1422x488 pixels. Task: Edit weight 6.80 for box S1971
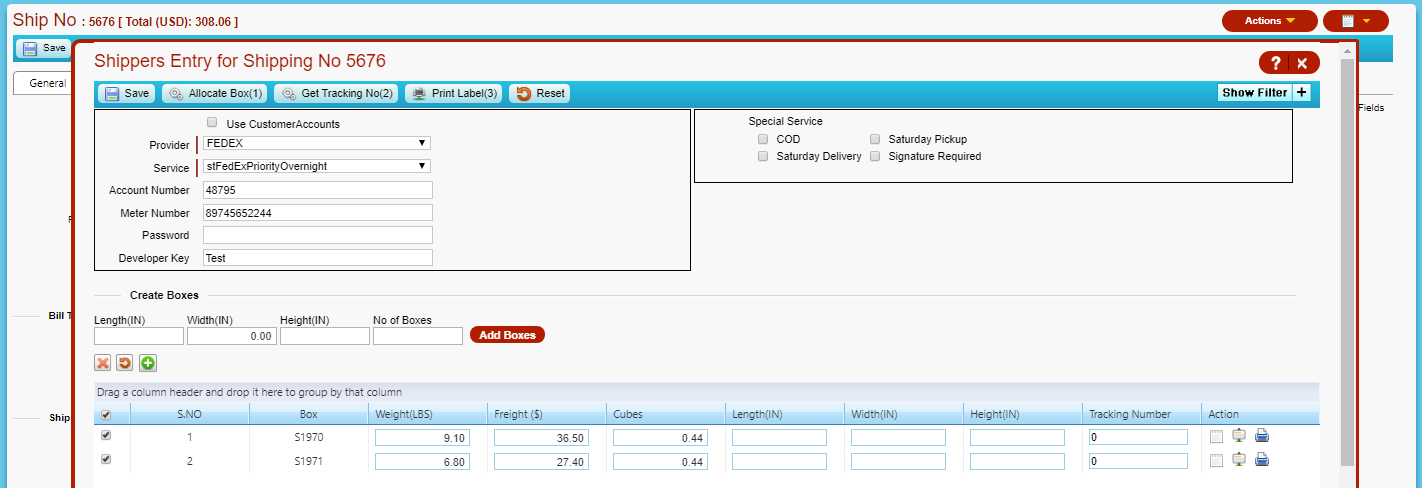[422, 461]
